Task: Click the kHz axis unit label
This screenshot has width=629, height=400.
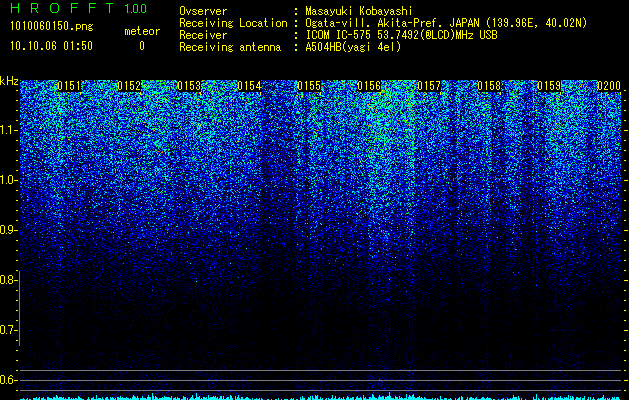Action: coord(9,81)
